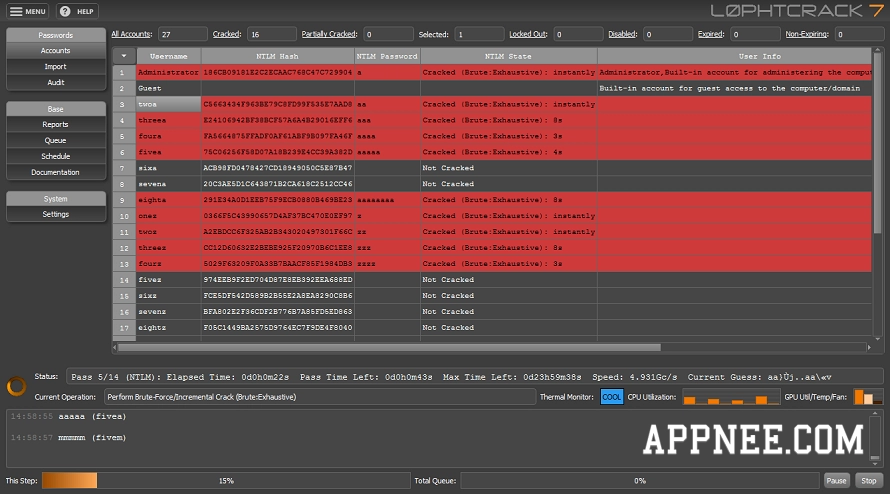Click the Total Queue progress bar

(640, 480)
